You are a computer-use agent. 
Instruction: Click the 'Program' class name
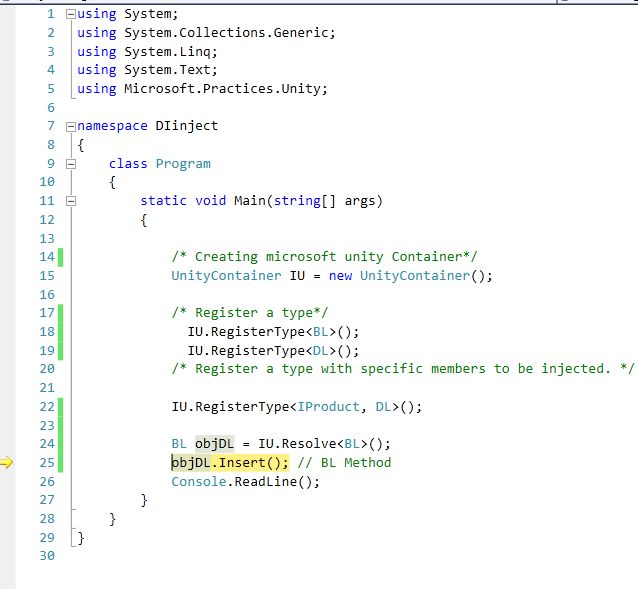pos(183,164)
